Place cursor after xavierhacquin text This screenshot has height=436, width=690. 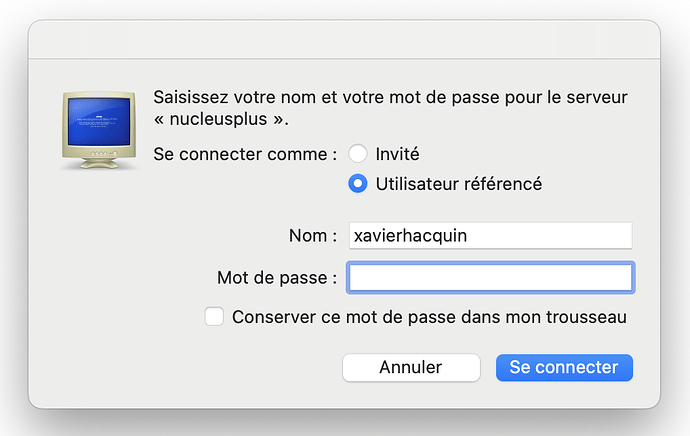coord(468,236)
